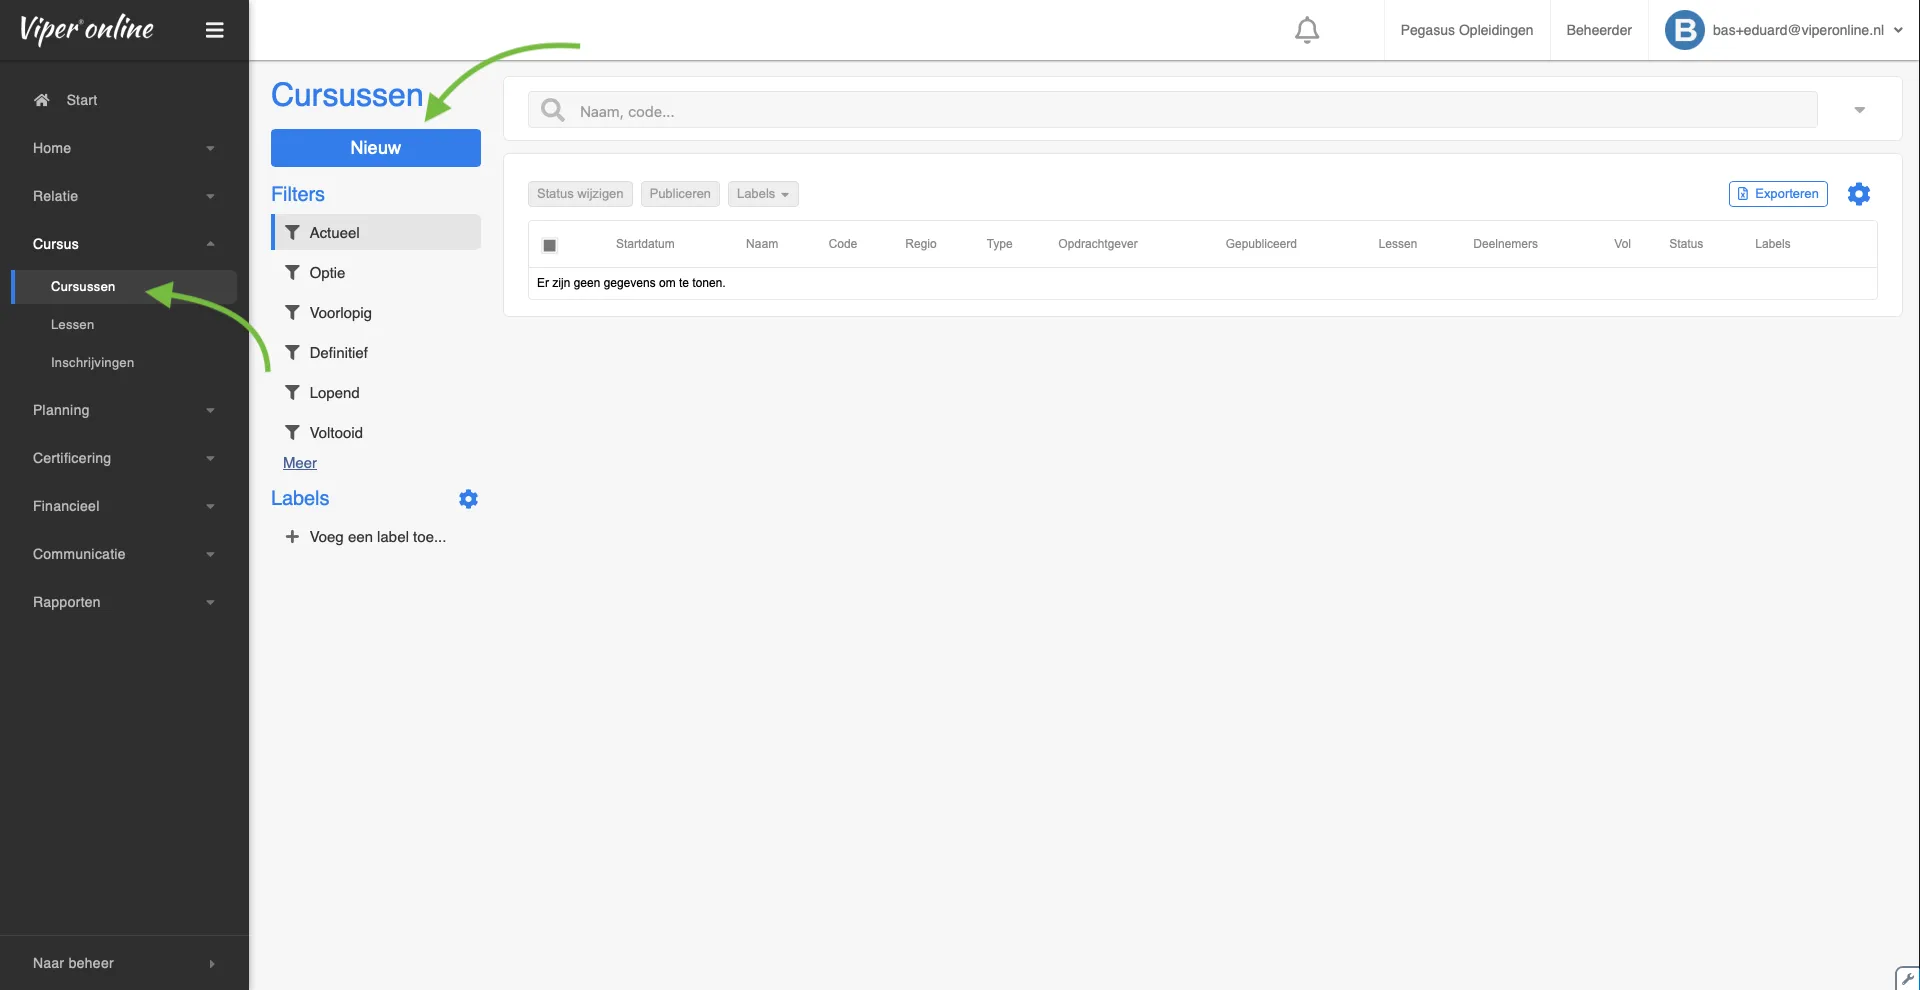The image size is (1920, 990).
Task: Click the wrench icon in bottom corner
Action: pos(1907,978)
